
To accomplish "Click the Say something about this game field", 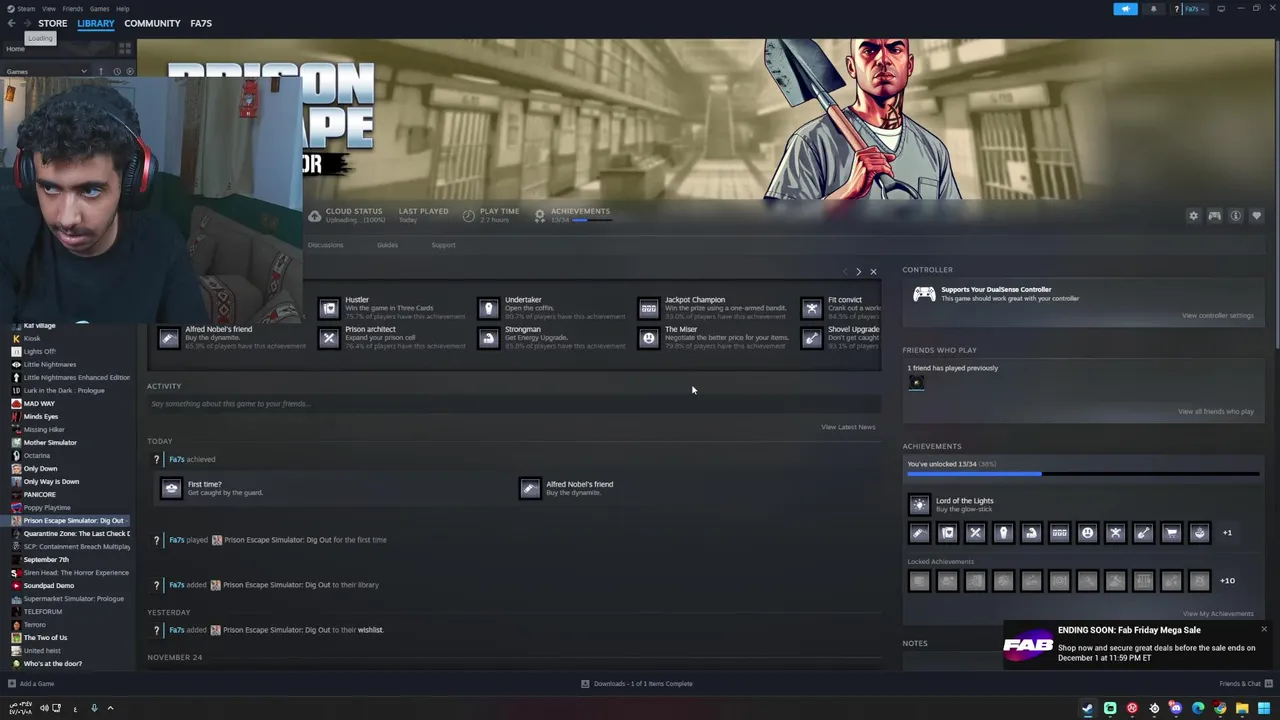I will (x=513, y=404).
